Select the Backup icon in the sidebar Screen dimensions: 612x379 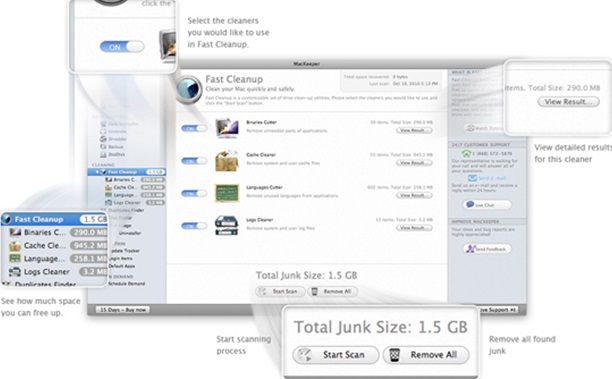pos(103,147)
